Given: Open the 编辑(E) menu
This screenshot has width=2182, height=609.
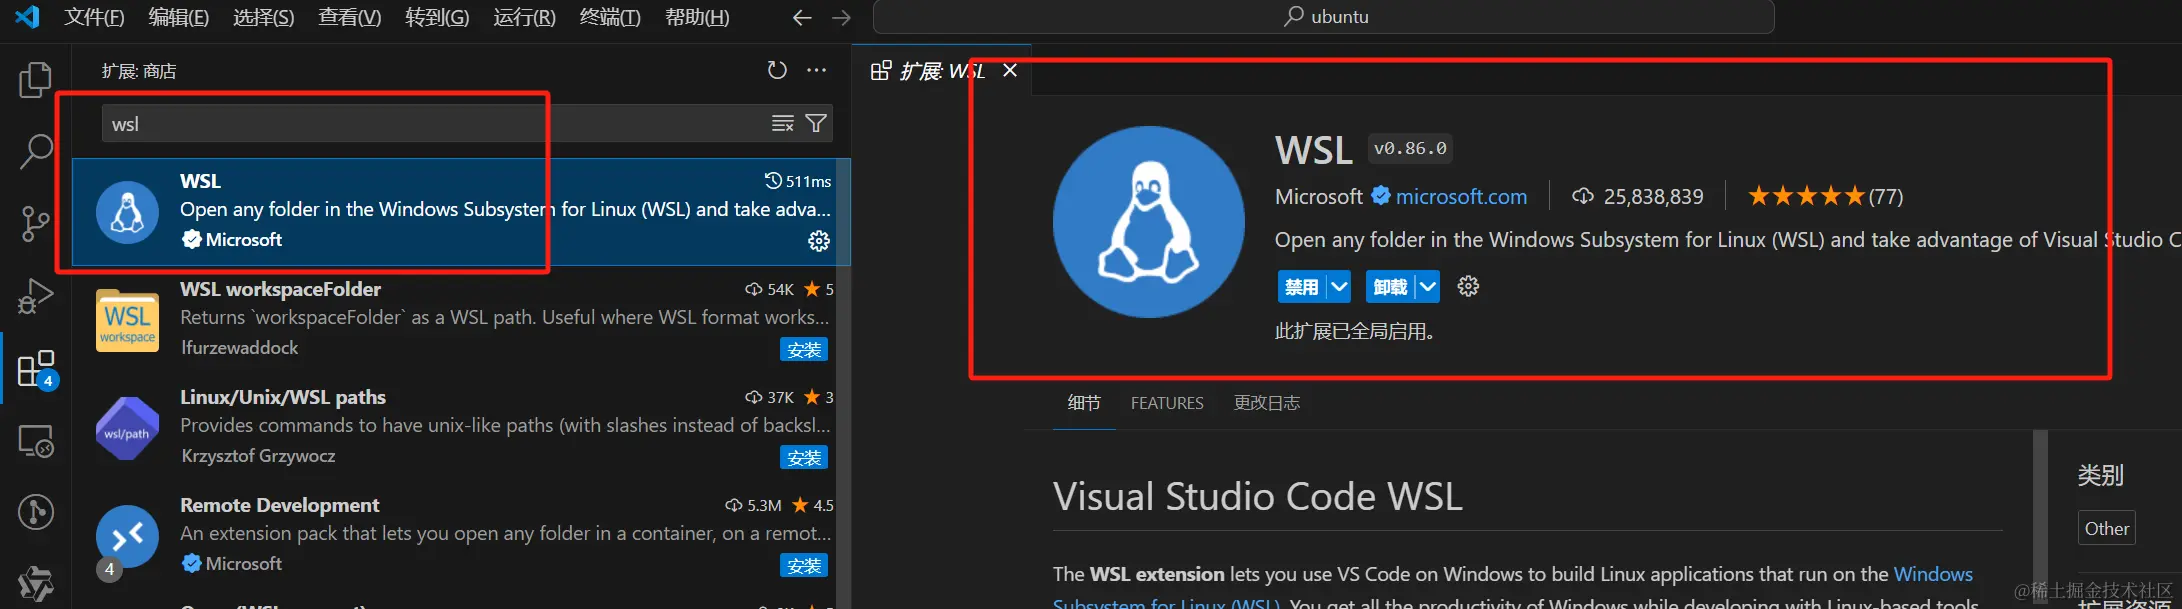Looking at the screenshot, I should click(x=179, y=17).
